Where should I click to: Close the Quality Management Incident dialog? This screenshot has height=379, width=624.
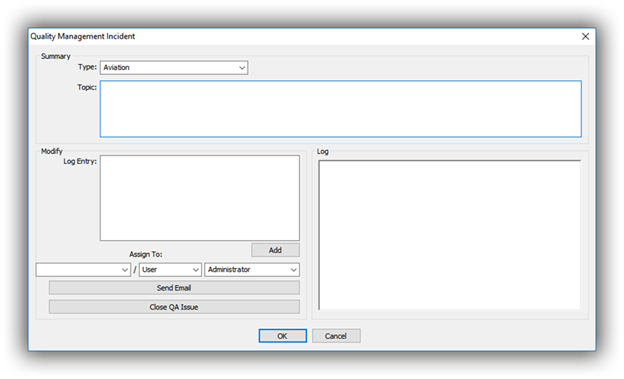(585, 37)
